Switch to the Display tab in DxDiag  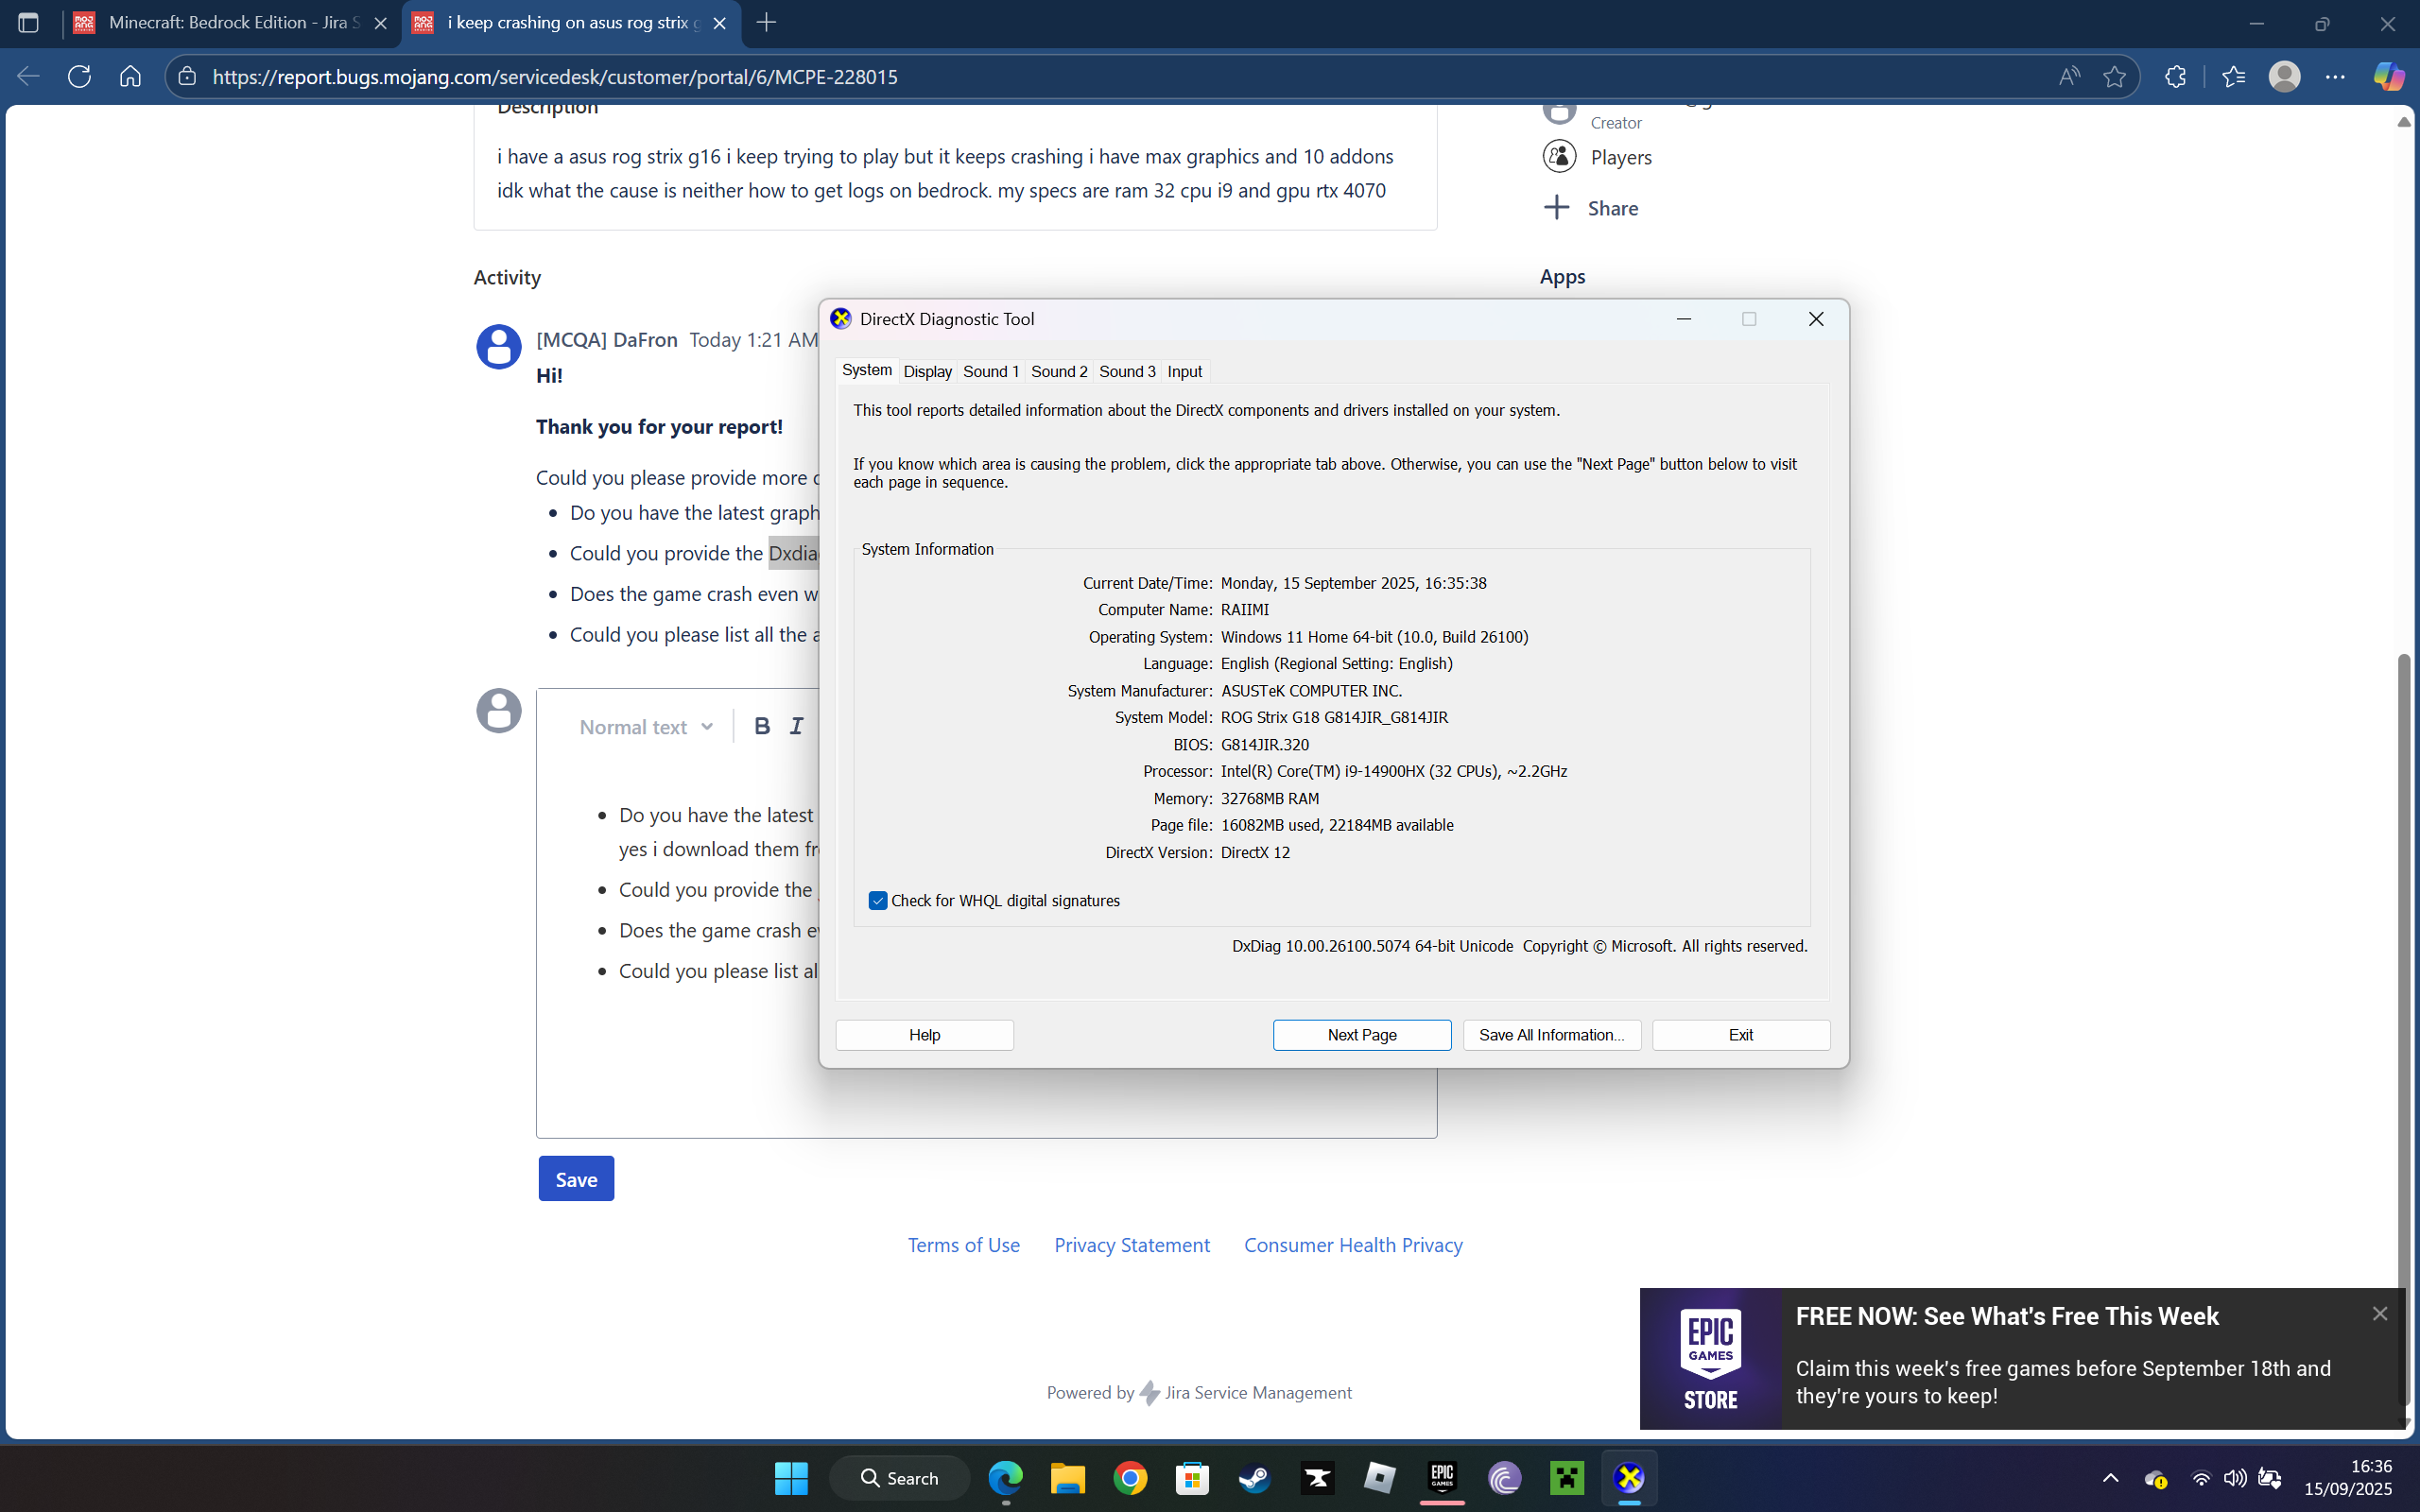tap(927, 371)
